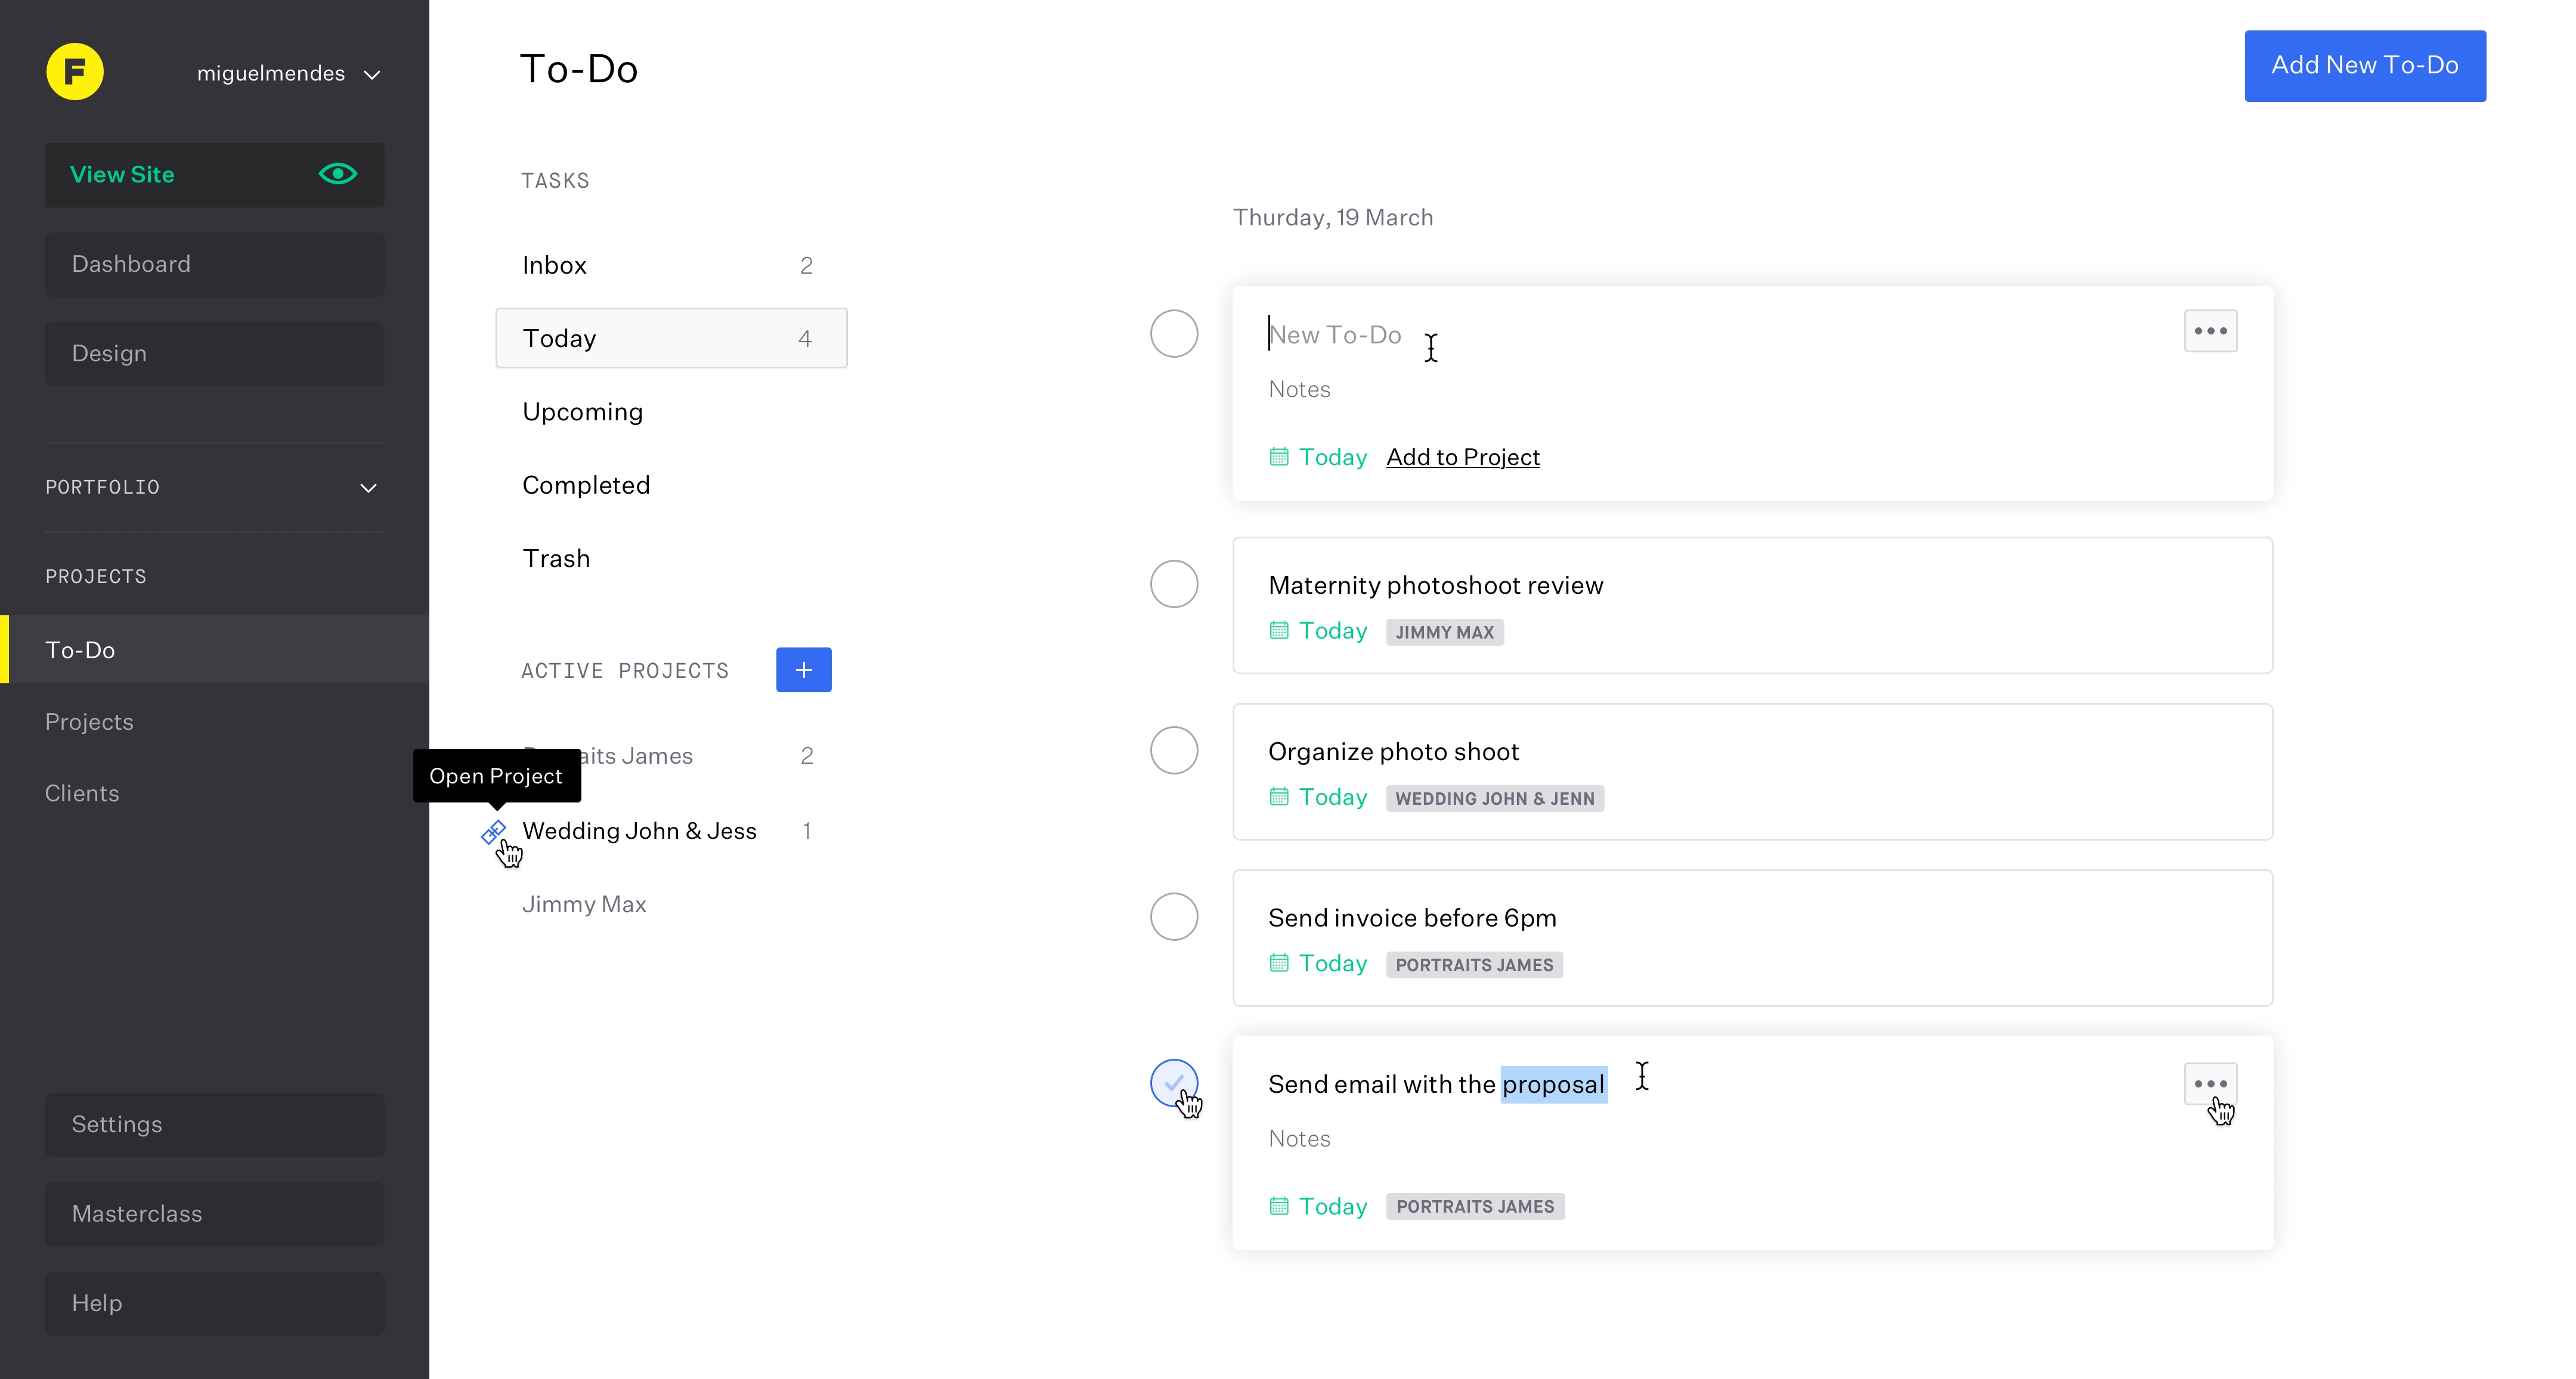Screen dimensions: 2576x1379
Task: Click Open Project link icon beside Wedding John & Jess
Action: click(x=493, y=831)
